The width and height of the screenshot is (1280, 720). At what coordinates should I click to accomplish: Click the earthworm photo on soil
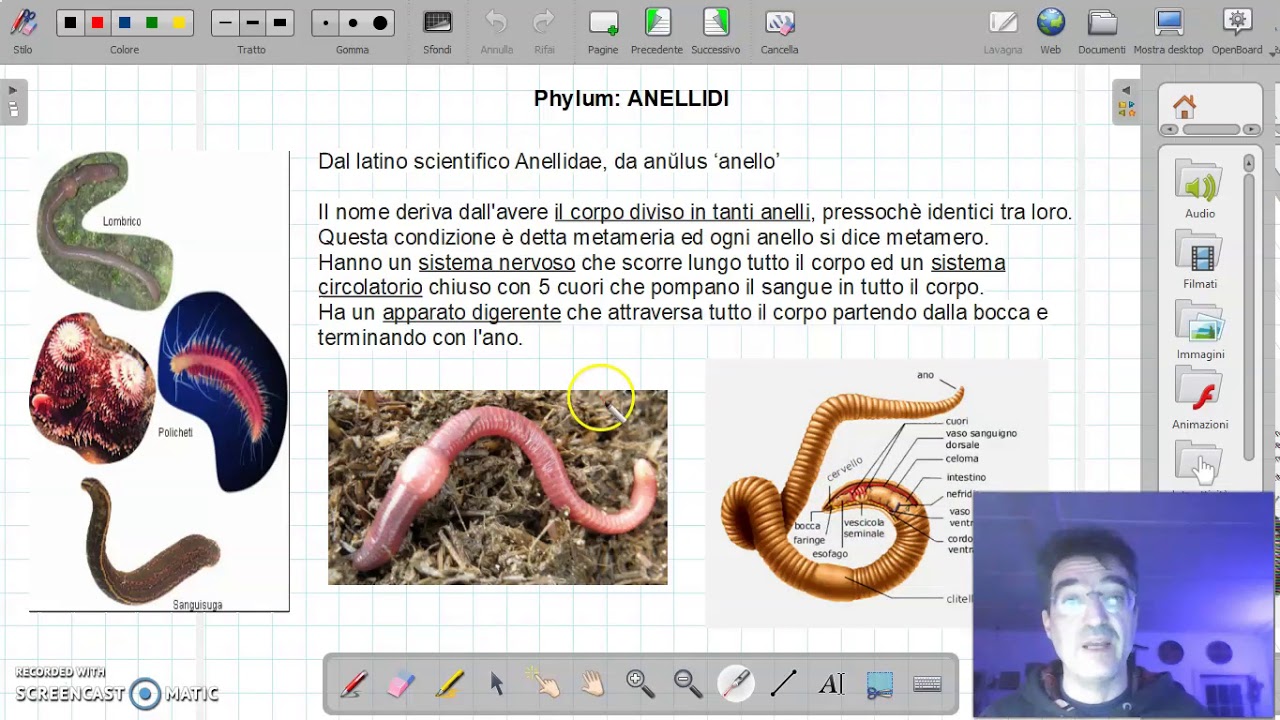498,487
